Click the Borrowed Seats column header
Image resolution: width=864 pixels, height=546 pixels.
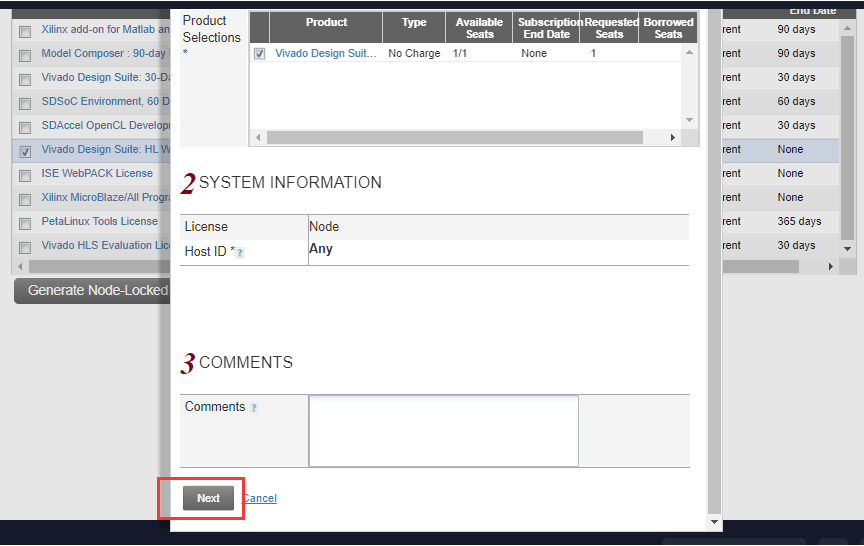coord(668,28)
